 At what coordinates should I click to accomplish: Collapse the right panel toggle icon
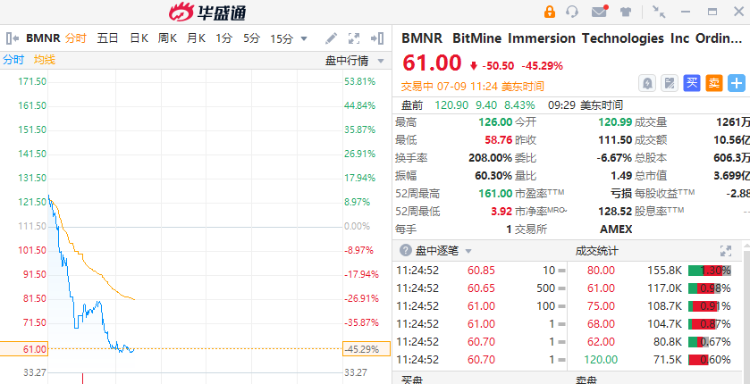377,38
